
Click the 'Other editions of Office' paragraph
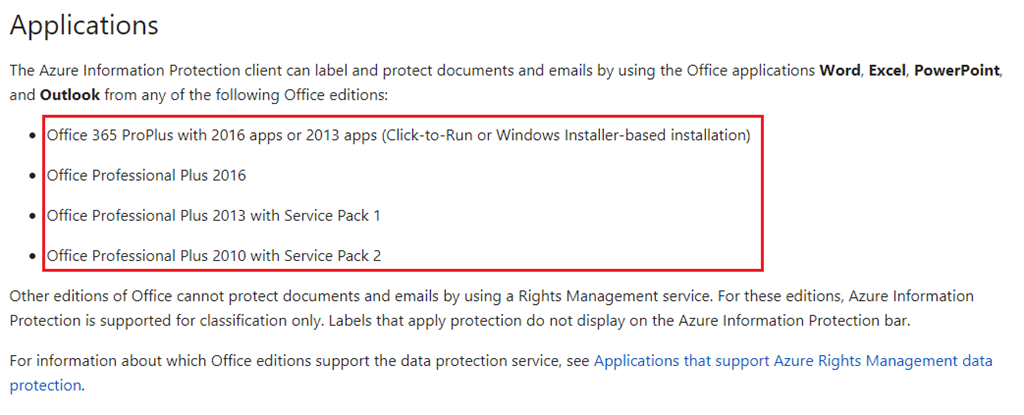click(x=492, y=308)
